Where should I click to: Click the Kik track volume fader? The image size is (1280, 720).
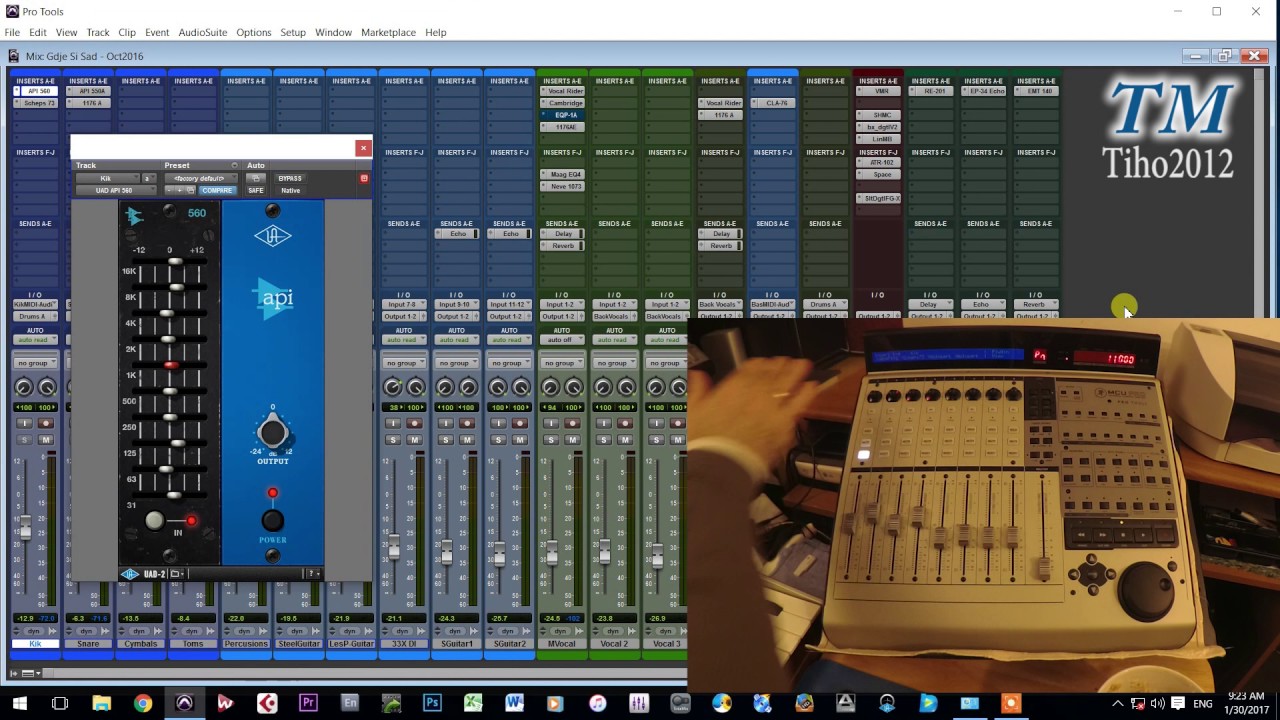(24, 527)
